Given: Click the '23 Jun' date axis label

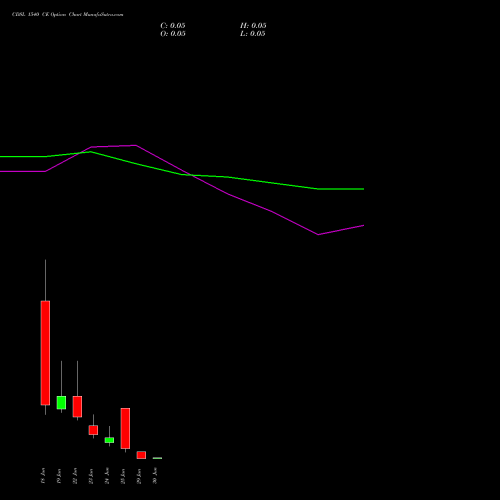Looking at the screenshot, I should pos(91,476).
